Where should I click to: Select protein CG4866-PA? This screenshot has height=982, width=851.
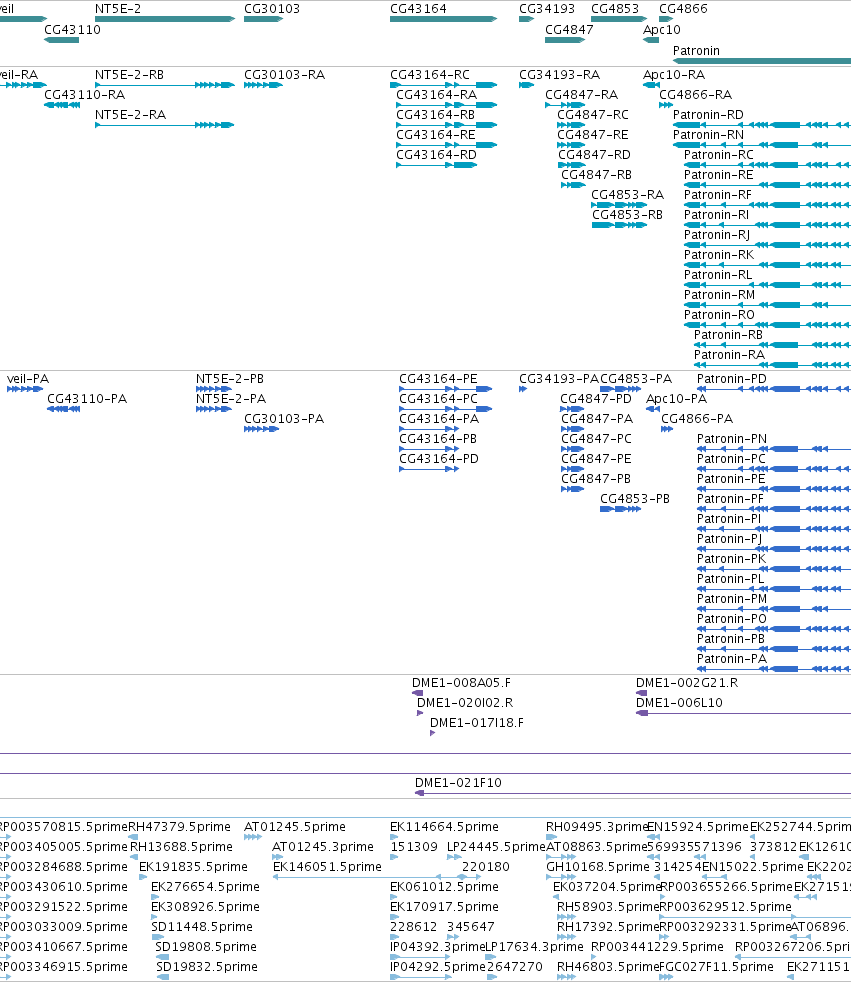pos(667,430)
